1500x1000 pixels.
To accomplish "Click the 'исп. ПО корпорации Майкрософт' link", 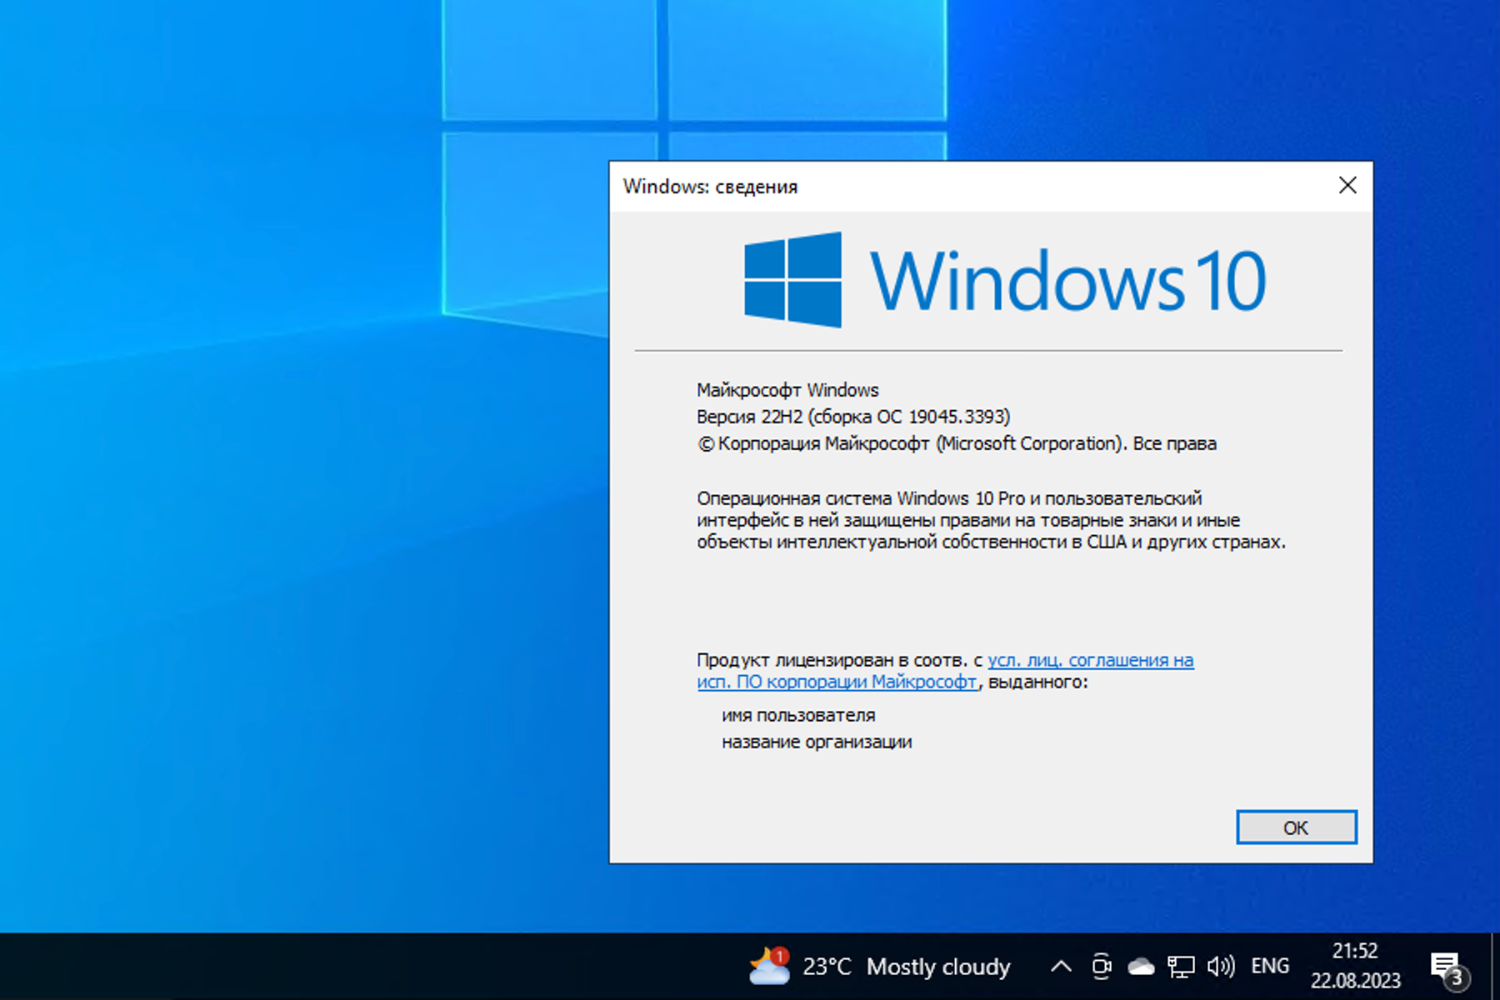I will pyautogui.click(x=836, y=682).
